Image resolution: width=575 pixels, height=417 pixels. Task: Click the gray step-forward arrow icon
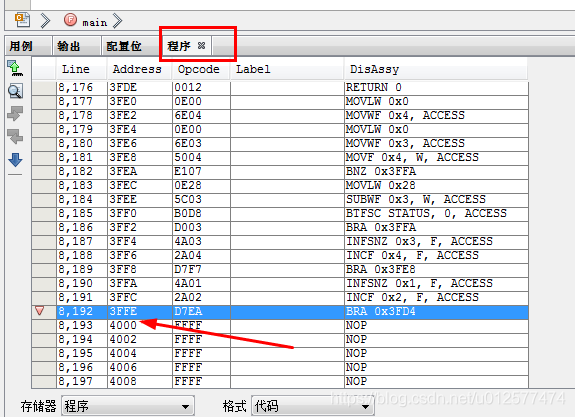[x=15, y=113]
